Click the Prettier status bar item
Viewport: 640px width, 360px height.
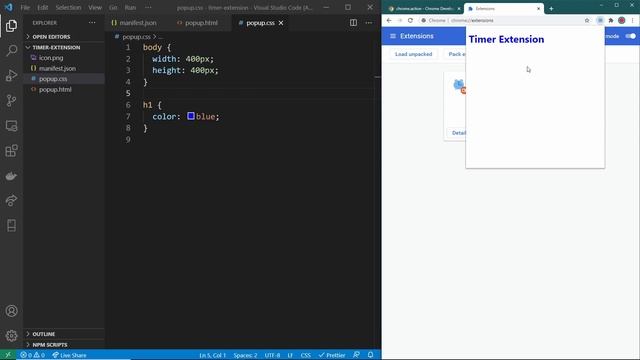click(332, 355)
